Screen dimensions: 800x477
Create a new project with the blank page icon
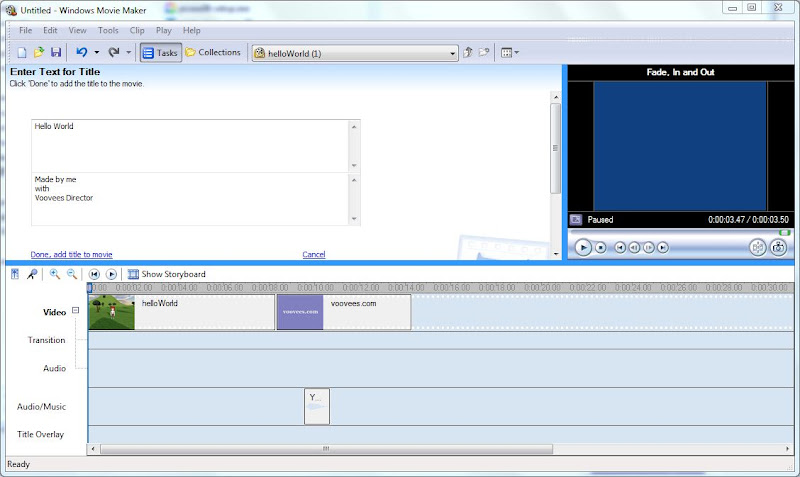22,53
